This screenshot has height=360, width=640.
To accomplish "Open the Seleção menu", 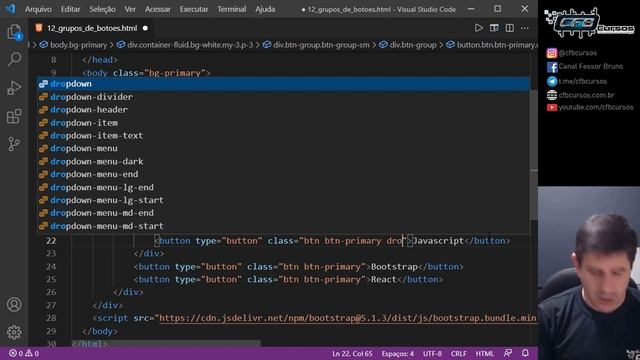I will [102, 9].
